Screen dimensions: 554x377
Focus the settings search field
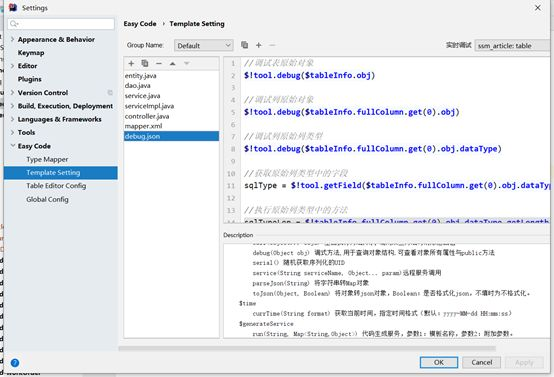(61, 24)
